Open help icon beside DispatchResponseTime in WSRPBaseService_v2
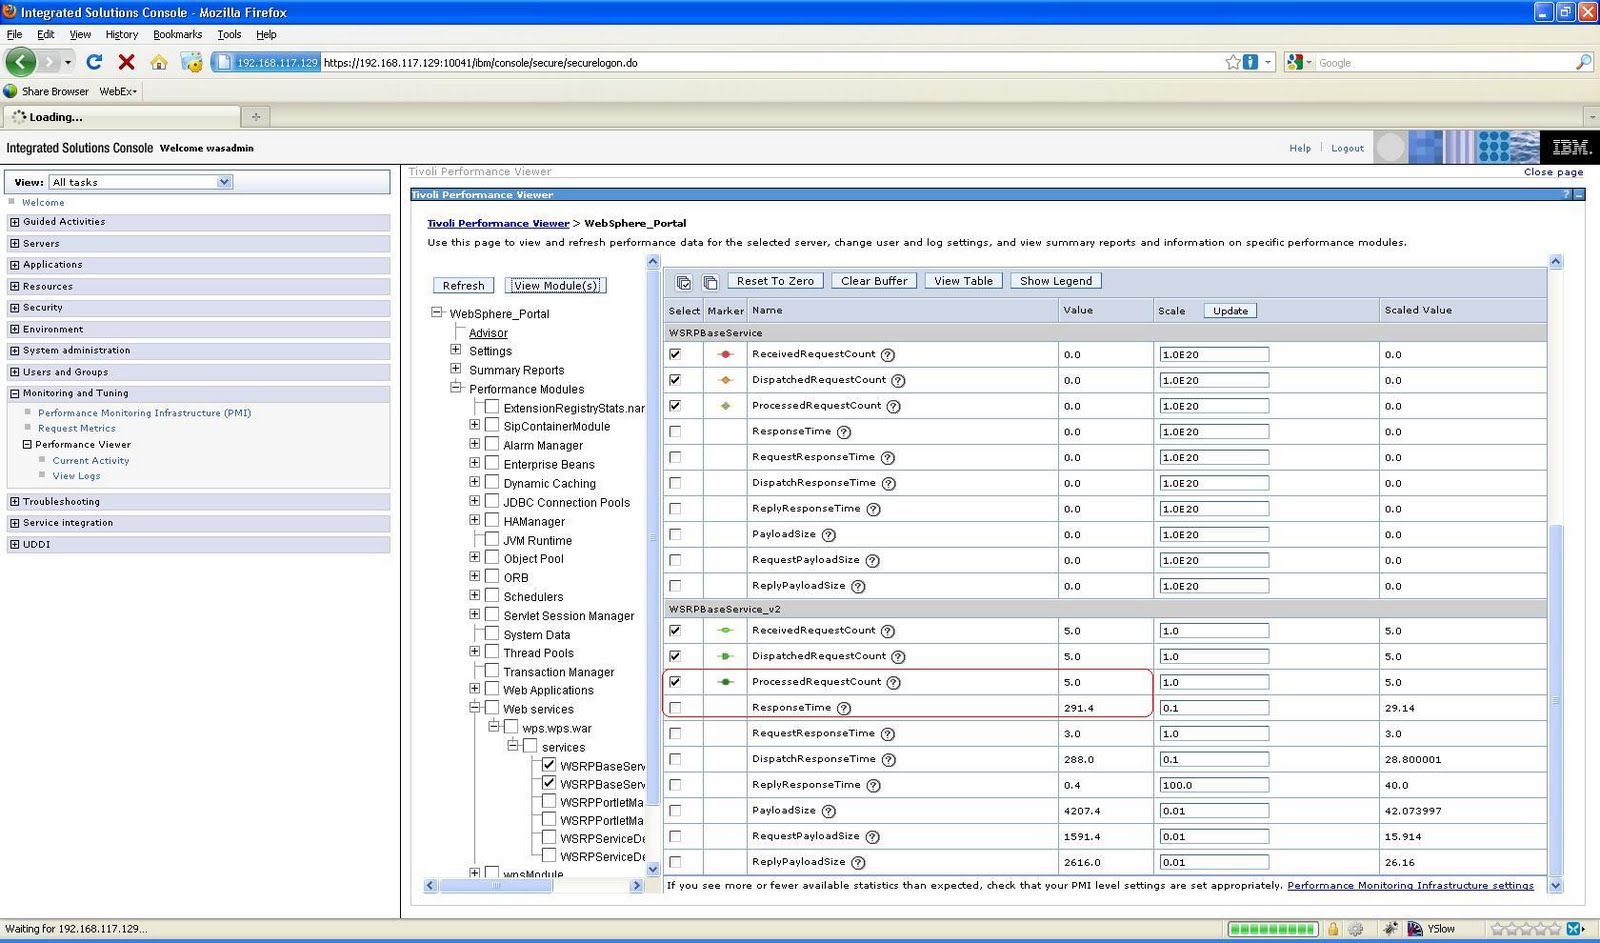 click(x=888, y=760)
